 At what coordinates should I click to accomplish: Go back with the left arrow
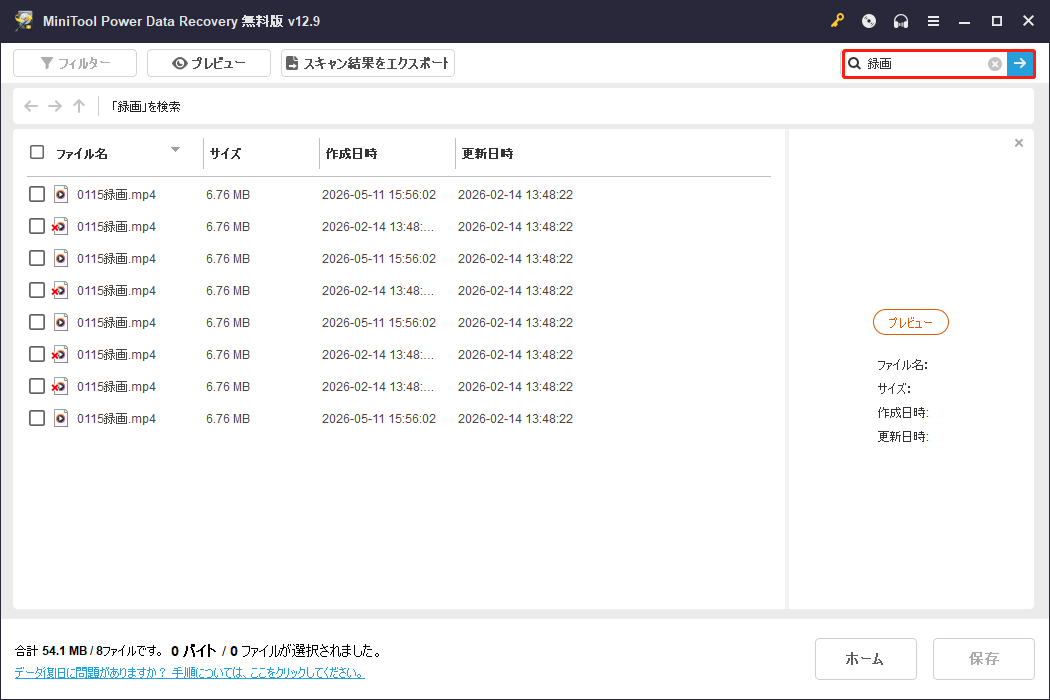31,106
